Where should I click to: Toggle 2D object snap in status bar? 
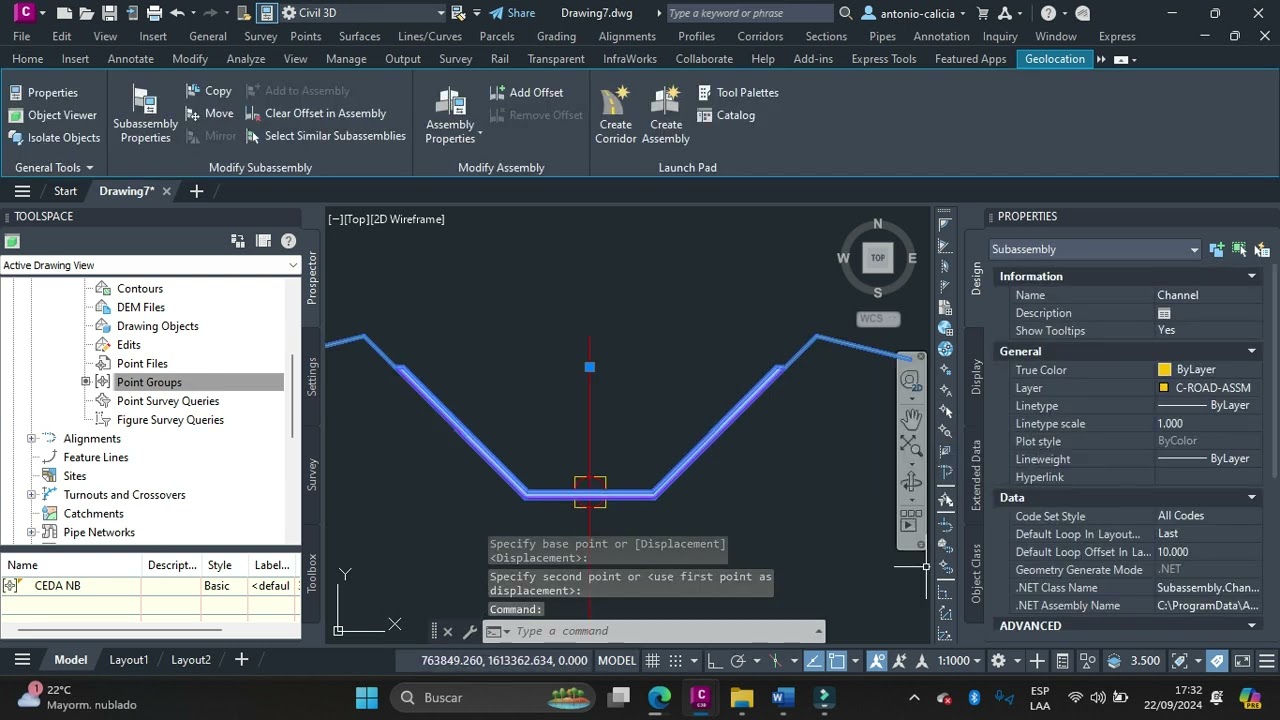837,661
